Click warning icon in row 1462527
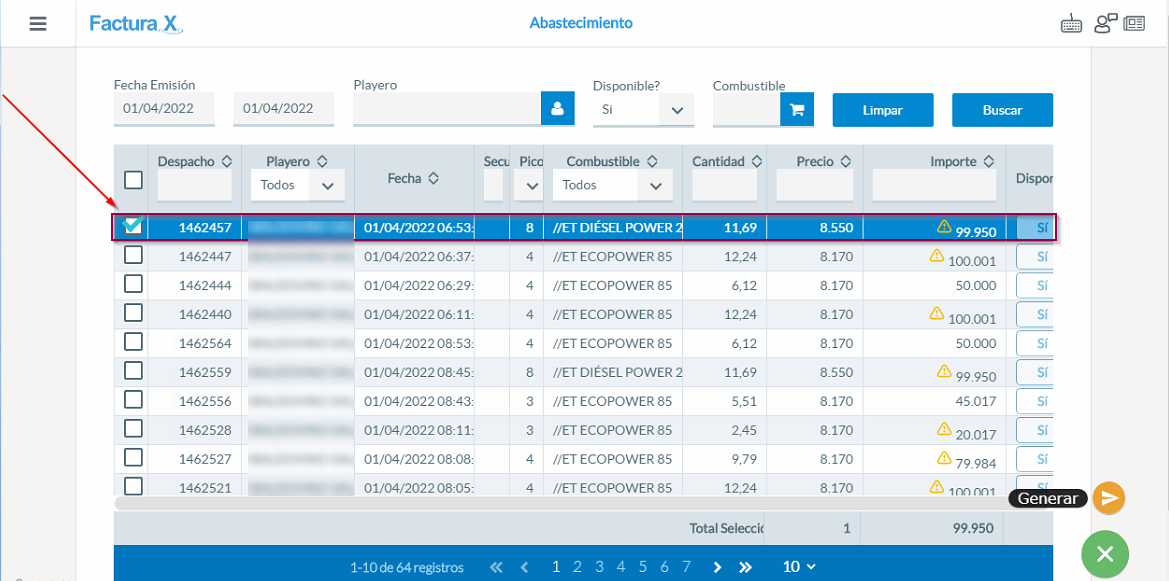Image resolution: width=1169 pixels, height=581 pixels. (x=944, y=457)
